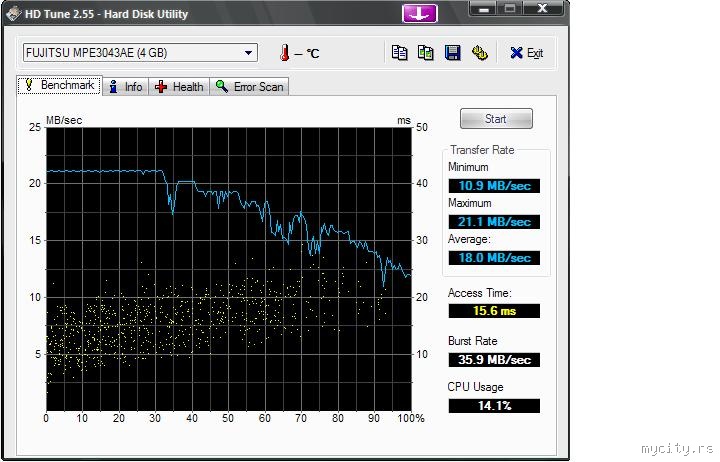
Task: Click the Average transfer rate value
Action: [494, 258]
